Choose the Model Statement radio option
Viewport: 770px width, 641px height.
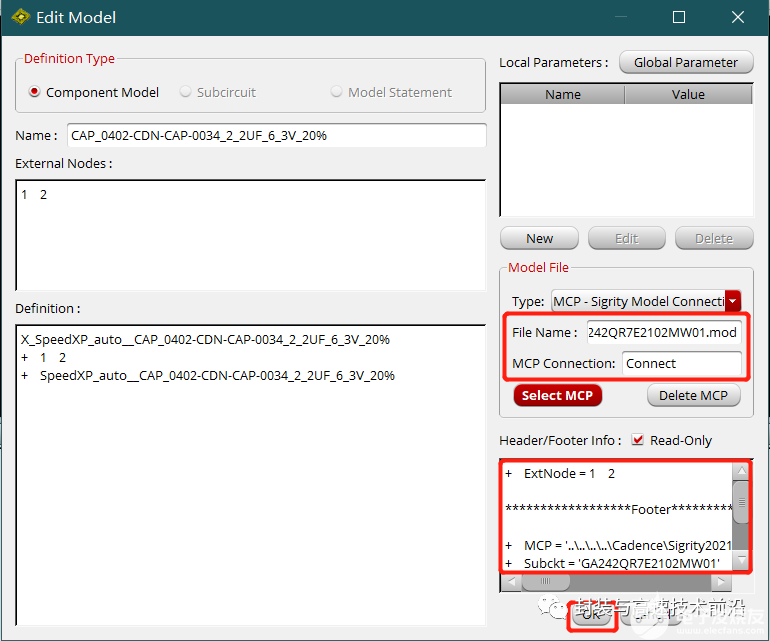click(336, 92)
